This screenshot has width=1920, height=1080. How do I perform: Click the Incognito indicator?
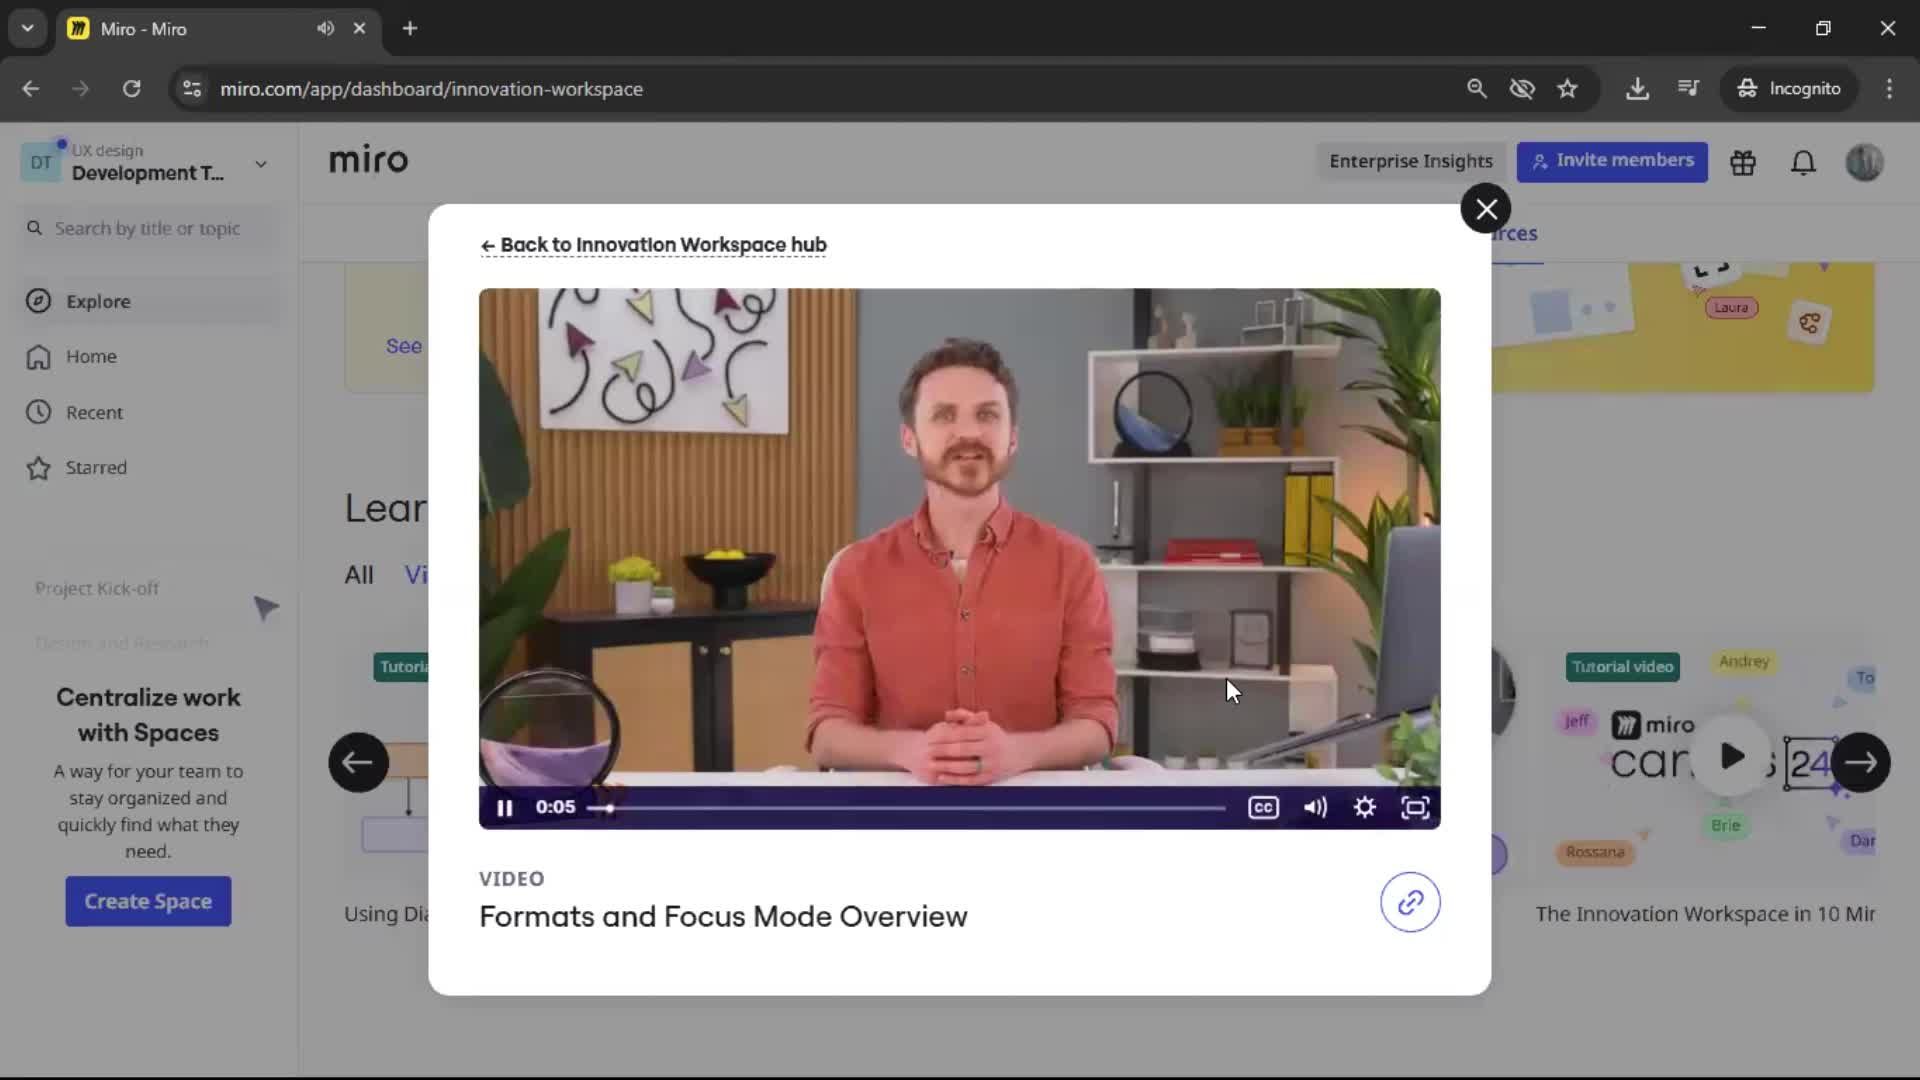point(1788,89)
